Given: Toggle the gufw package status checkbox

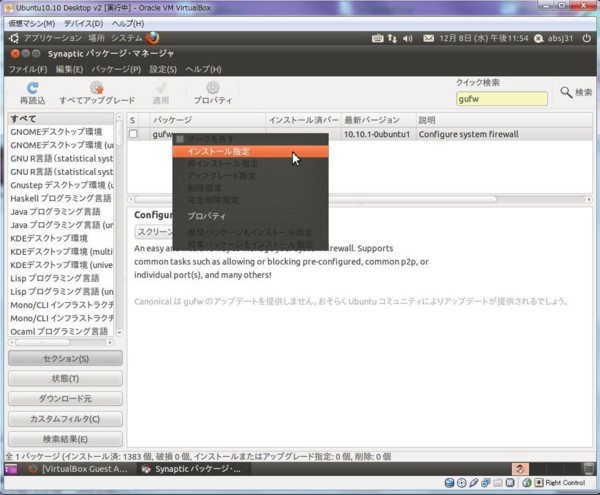Looking at the screenshot, I should [x=133, y=134].
